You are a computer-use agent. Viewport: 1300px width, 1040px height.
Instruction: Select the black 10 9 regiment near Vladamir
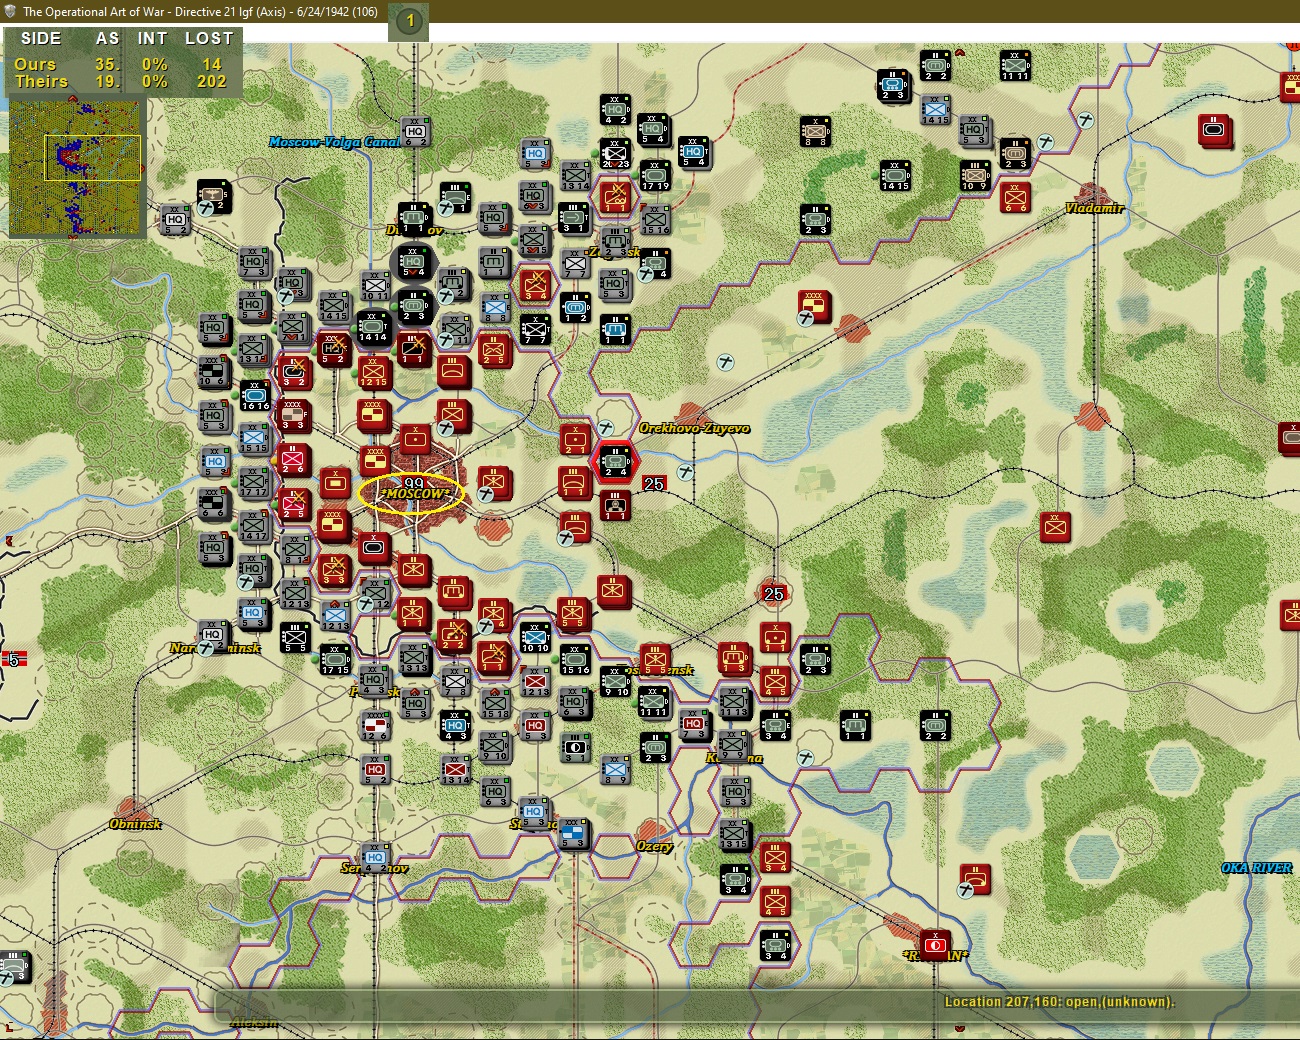(974, 174)
